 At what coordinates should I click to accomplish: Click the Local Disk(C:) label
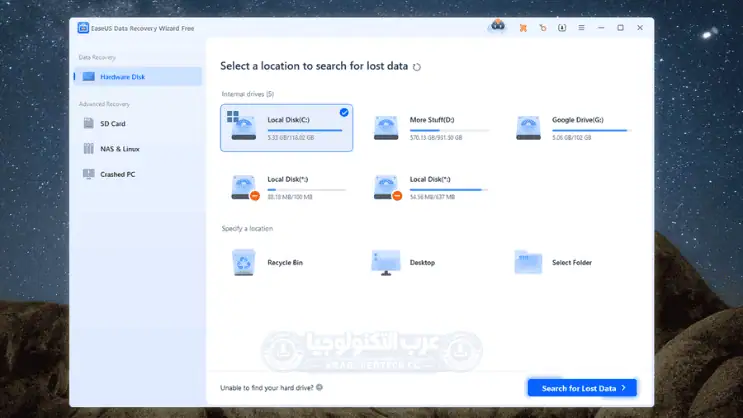point(288,120)
